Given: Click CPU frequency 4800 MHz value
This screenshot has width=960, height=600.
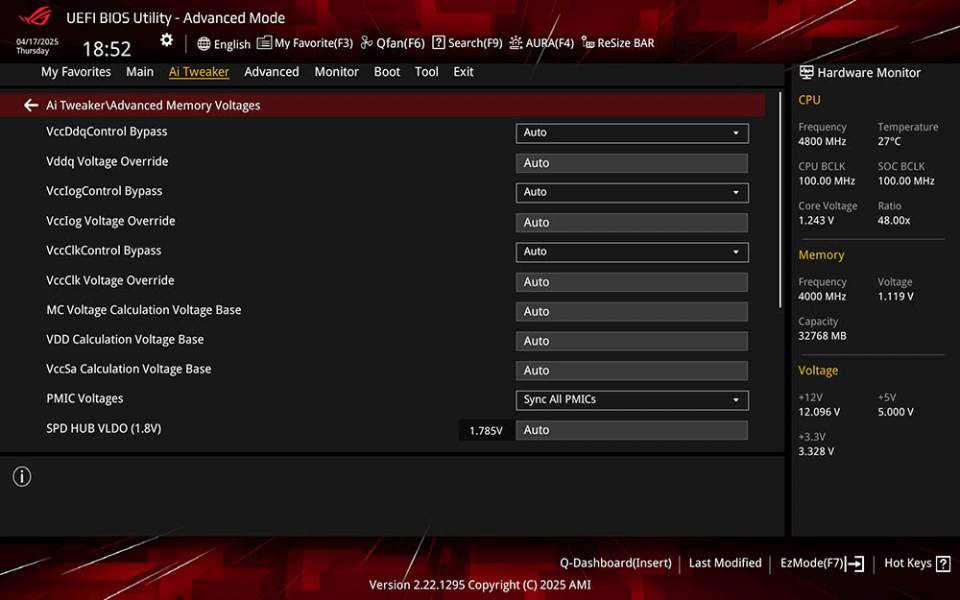Looking at the screenshot, I should point(822,141).
